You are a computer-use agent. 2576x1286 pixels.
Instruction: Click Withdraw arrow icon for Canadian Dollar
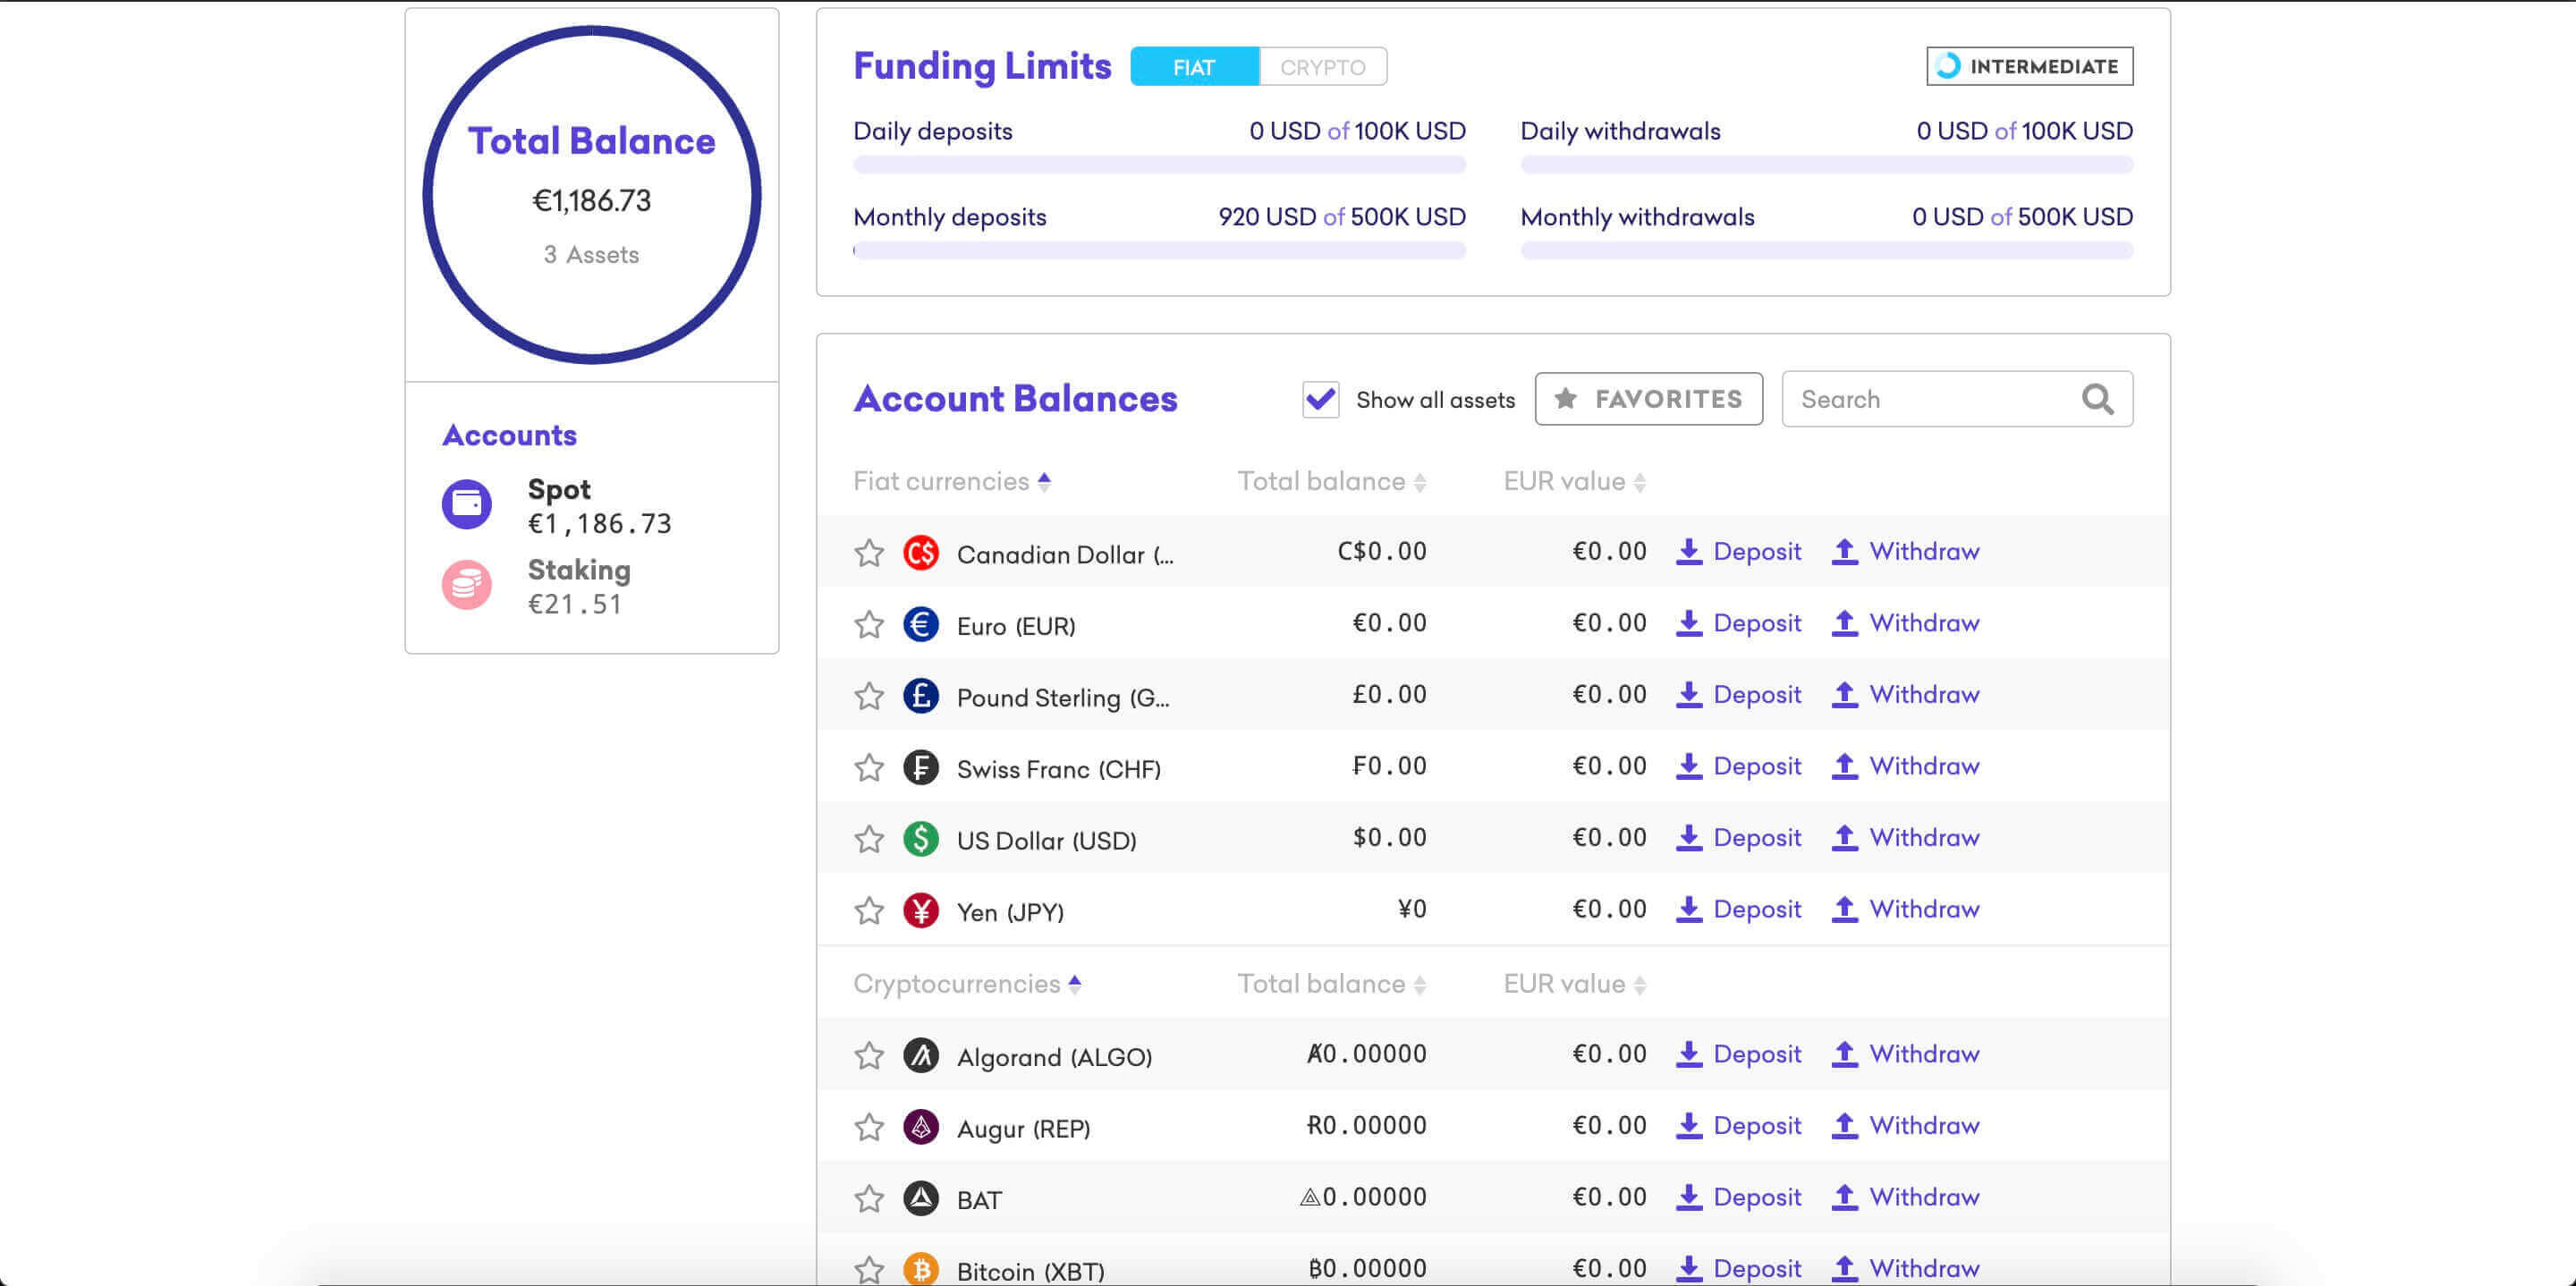(x=1844, y=551)
